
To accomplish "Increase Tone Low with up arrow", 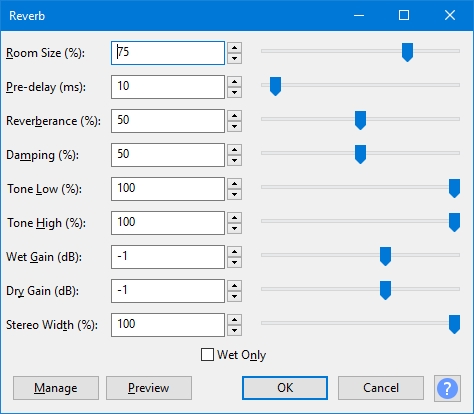I will coord(235,184).
